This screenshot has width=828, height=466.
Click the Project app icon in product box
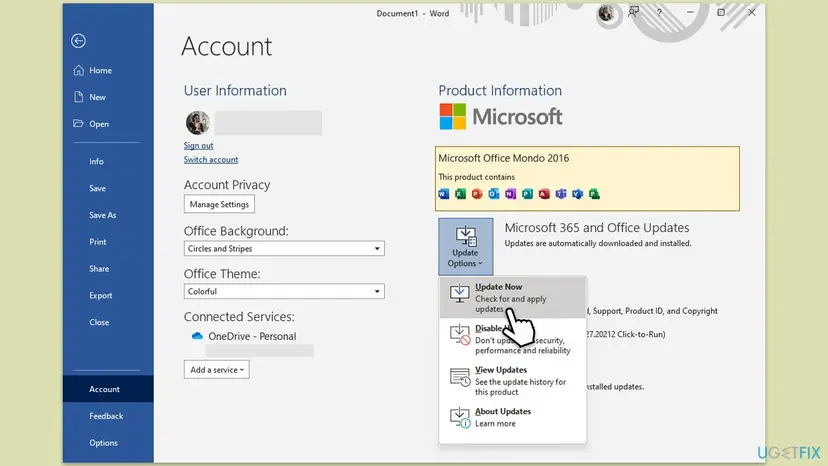pos(594,194)
